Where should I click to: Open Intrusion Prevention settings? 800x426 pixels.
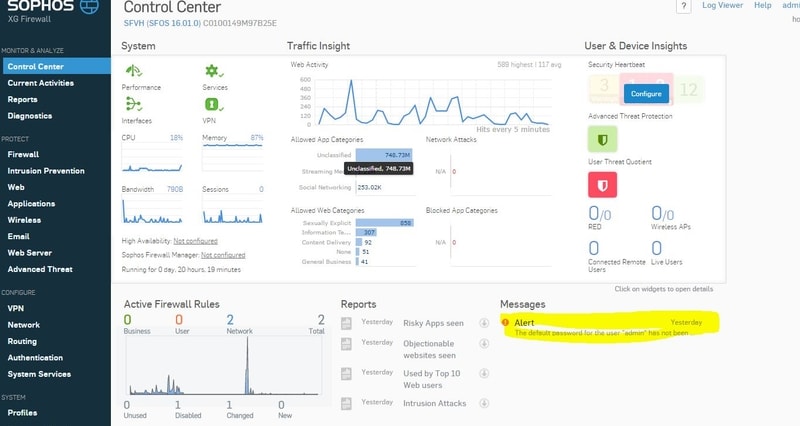point(46,171)
